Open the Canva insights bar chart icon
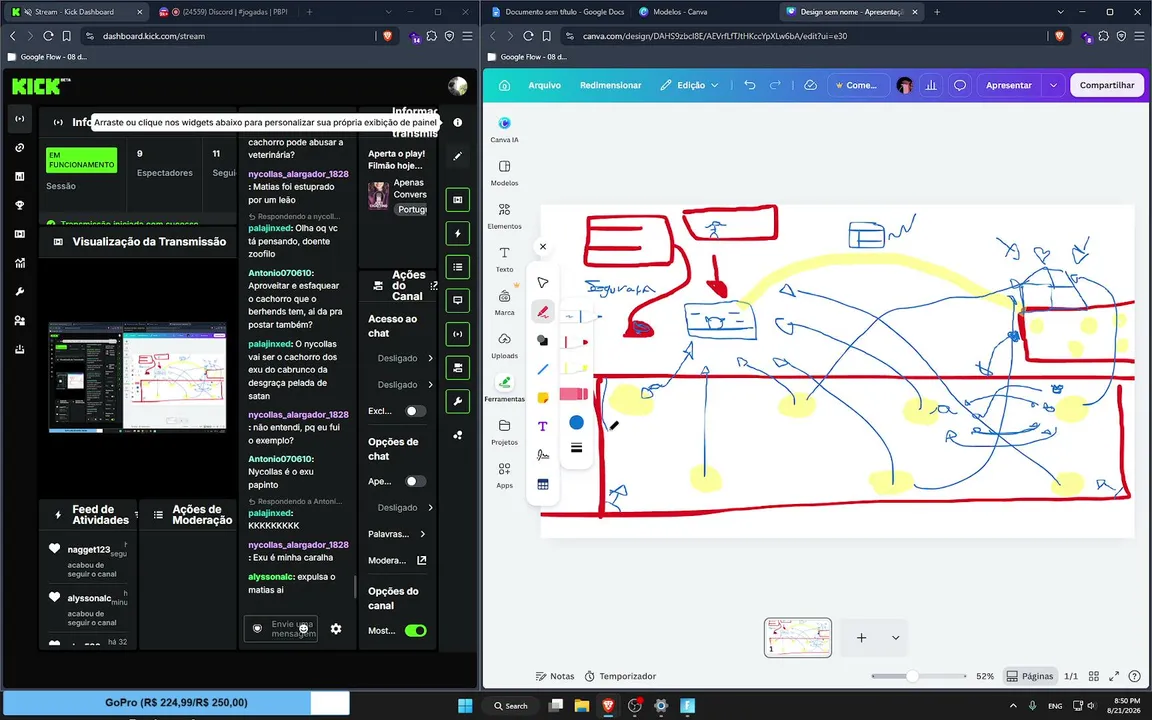Screen dimensions: 1152x720 coord(931,85)
